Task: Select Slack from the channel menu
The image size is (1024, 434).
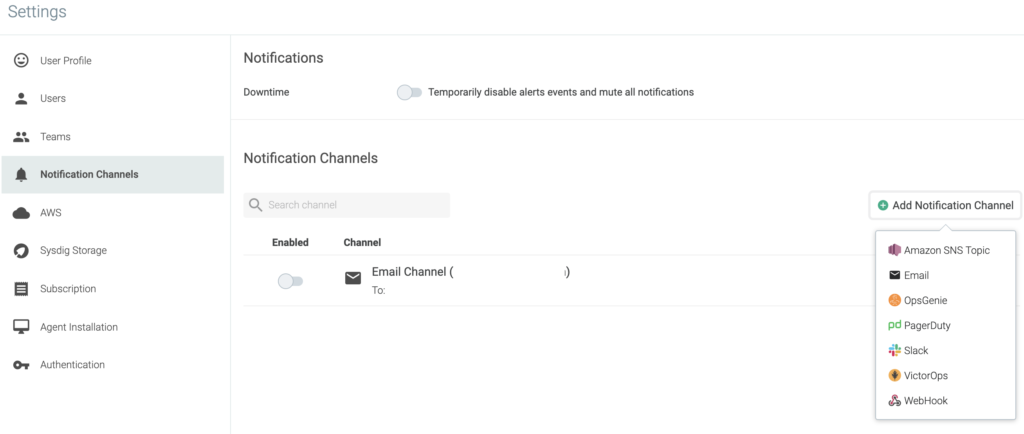Action: coord(915,350)
